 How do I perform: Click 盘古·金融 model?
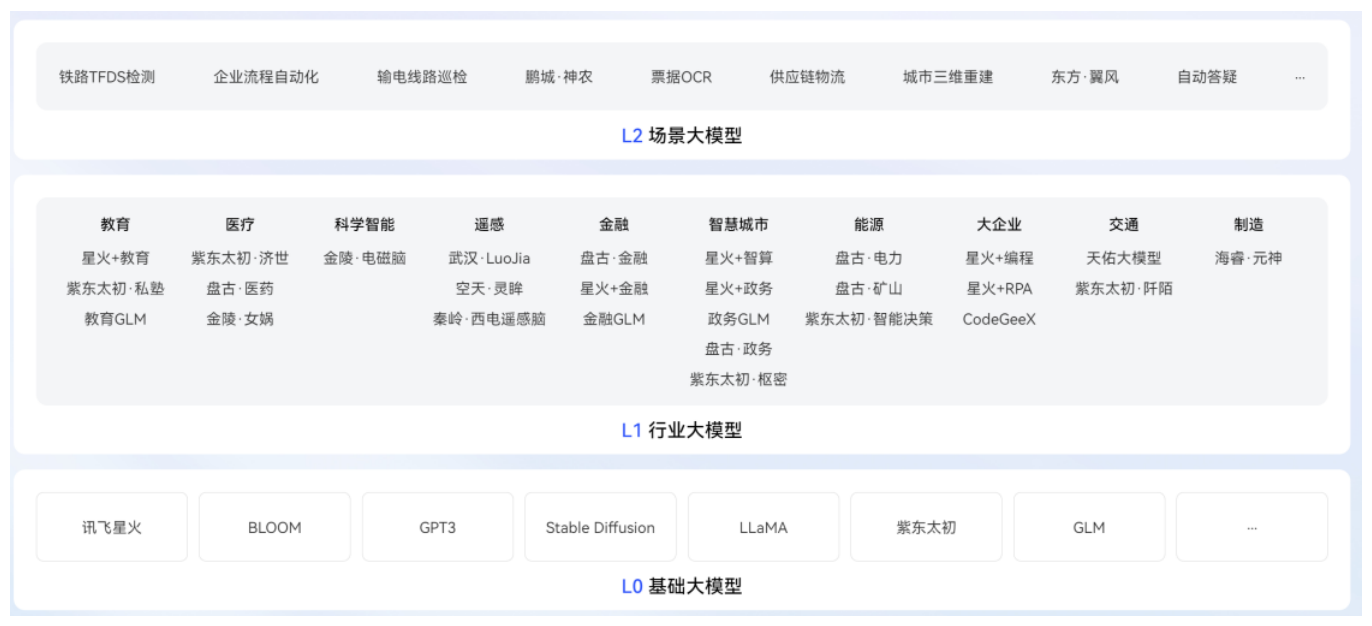pyautogui.click(x=614, y=258)
